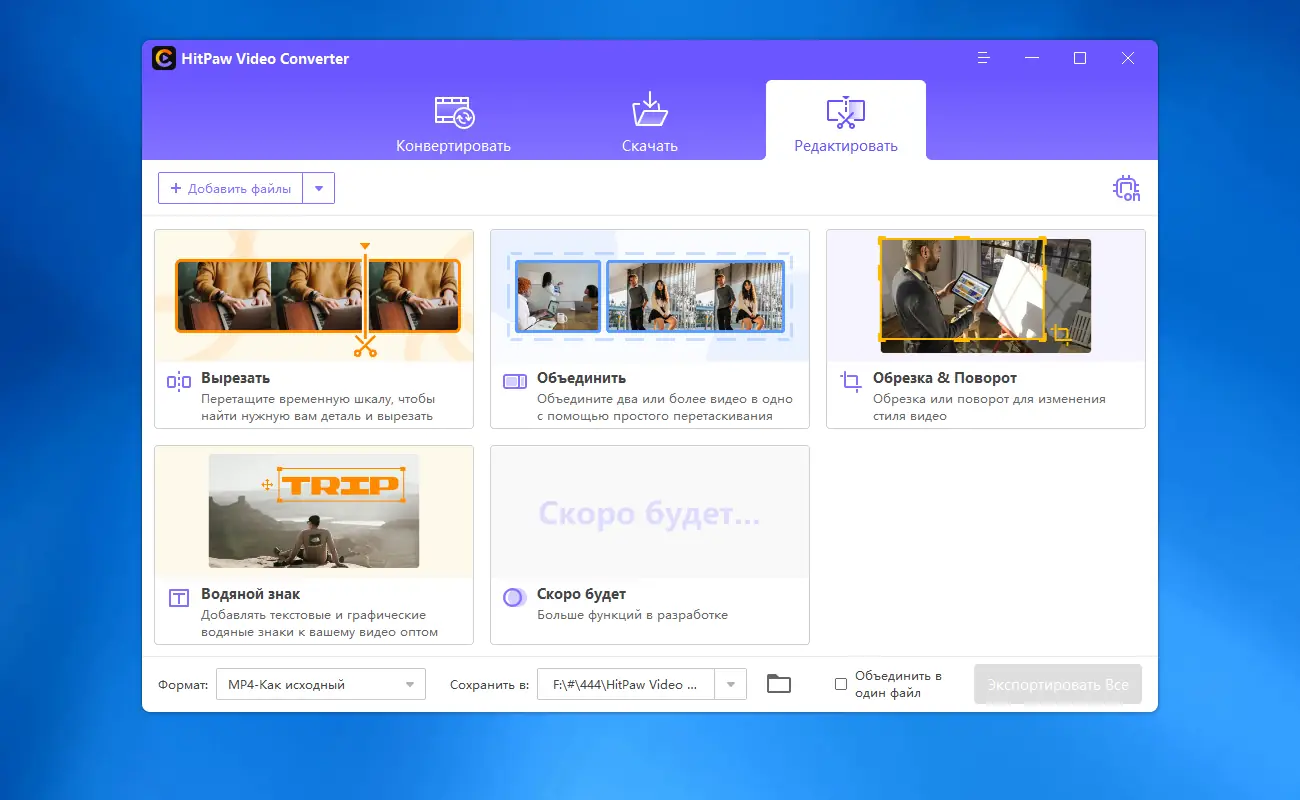
Task: Click the Обрезка & Поворот crop icon
Action: (851, 381)
